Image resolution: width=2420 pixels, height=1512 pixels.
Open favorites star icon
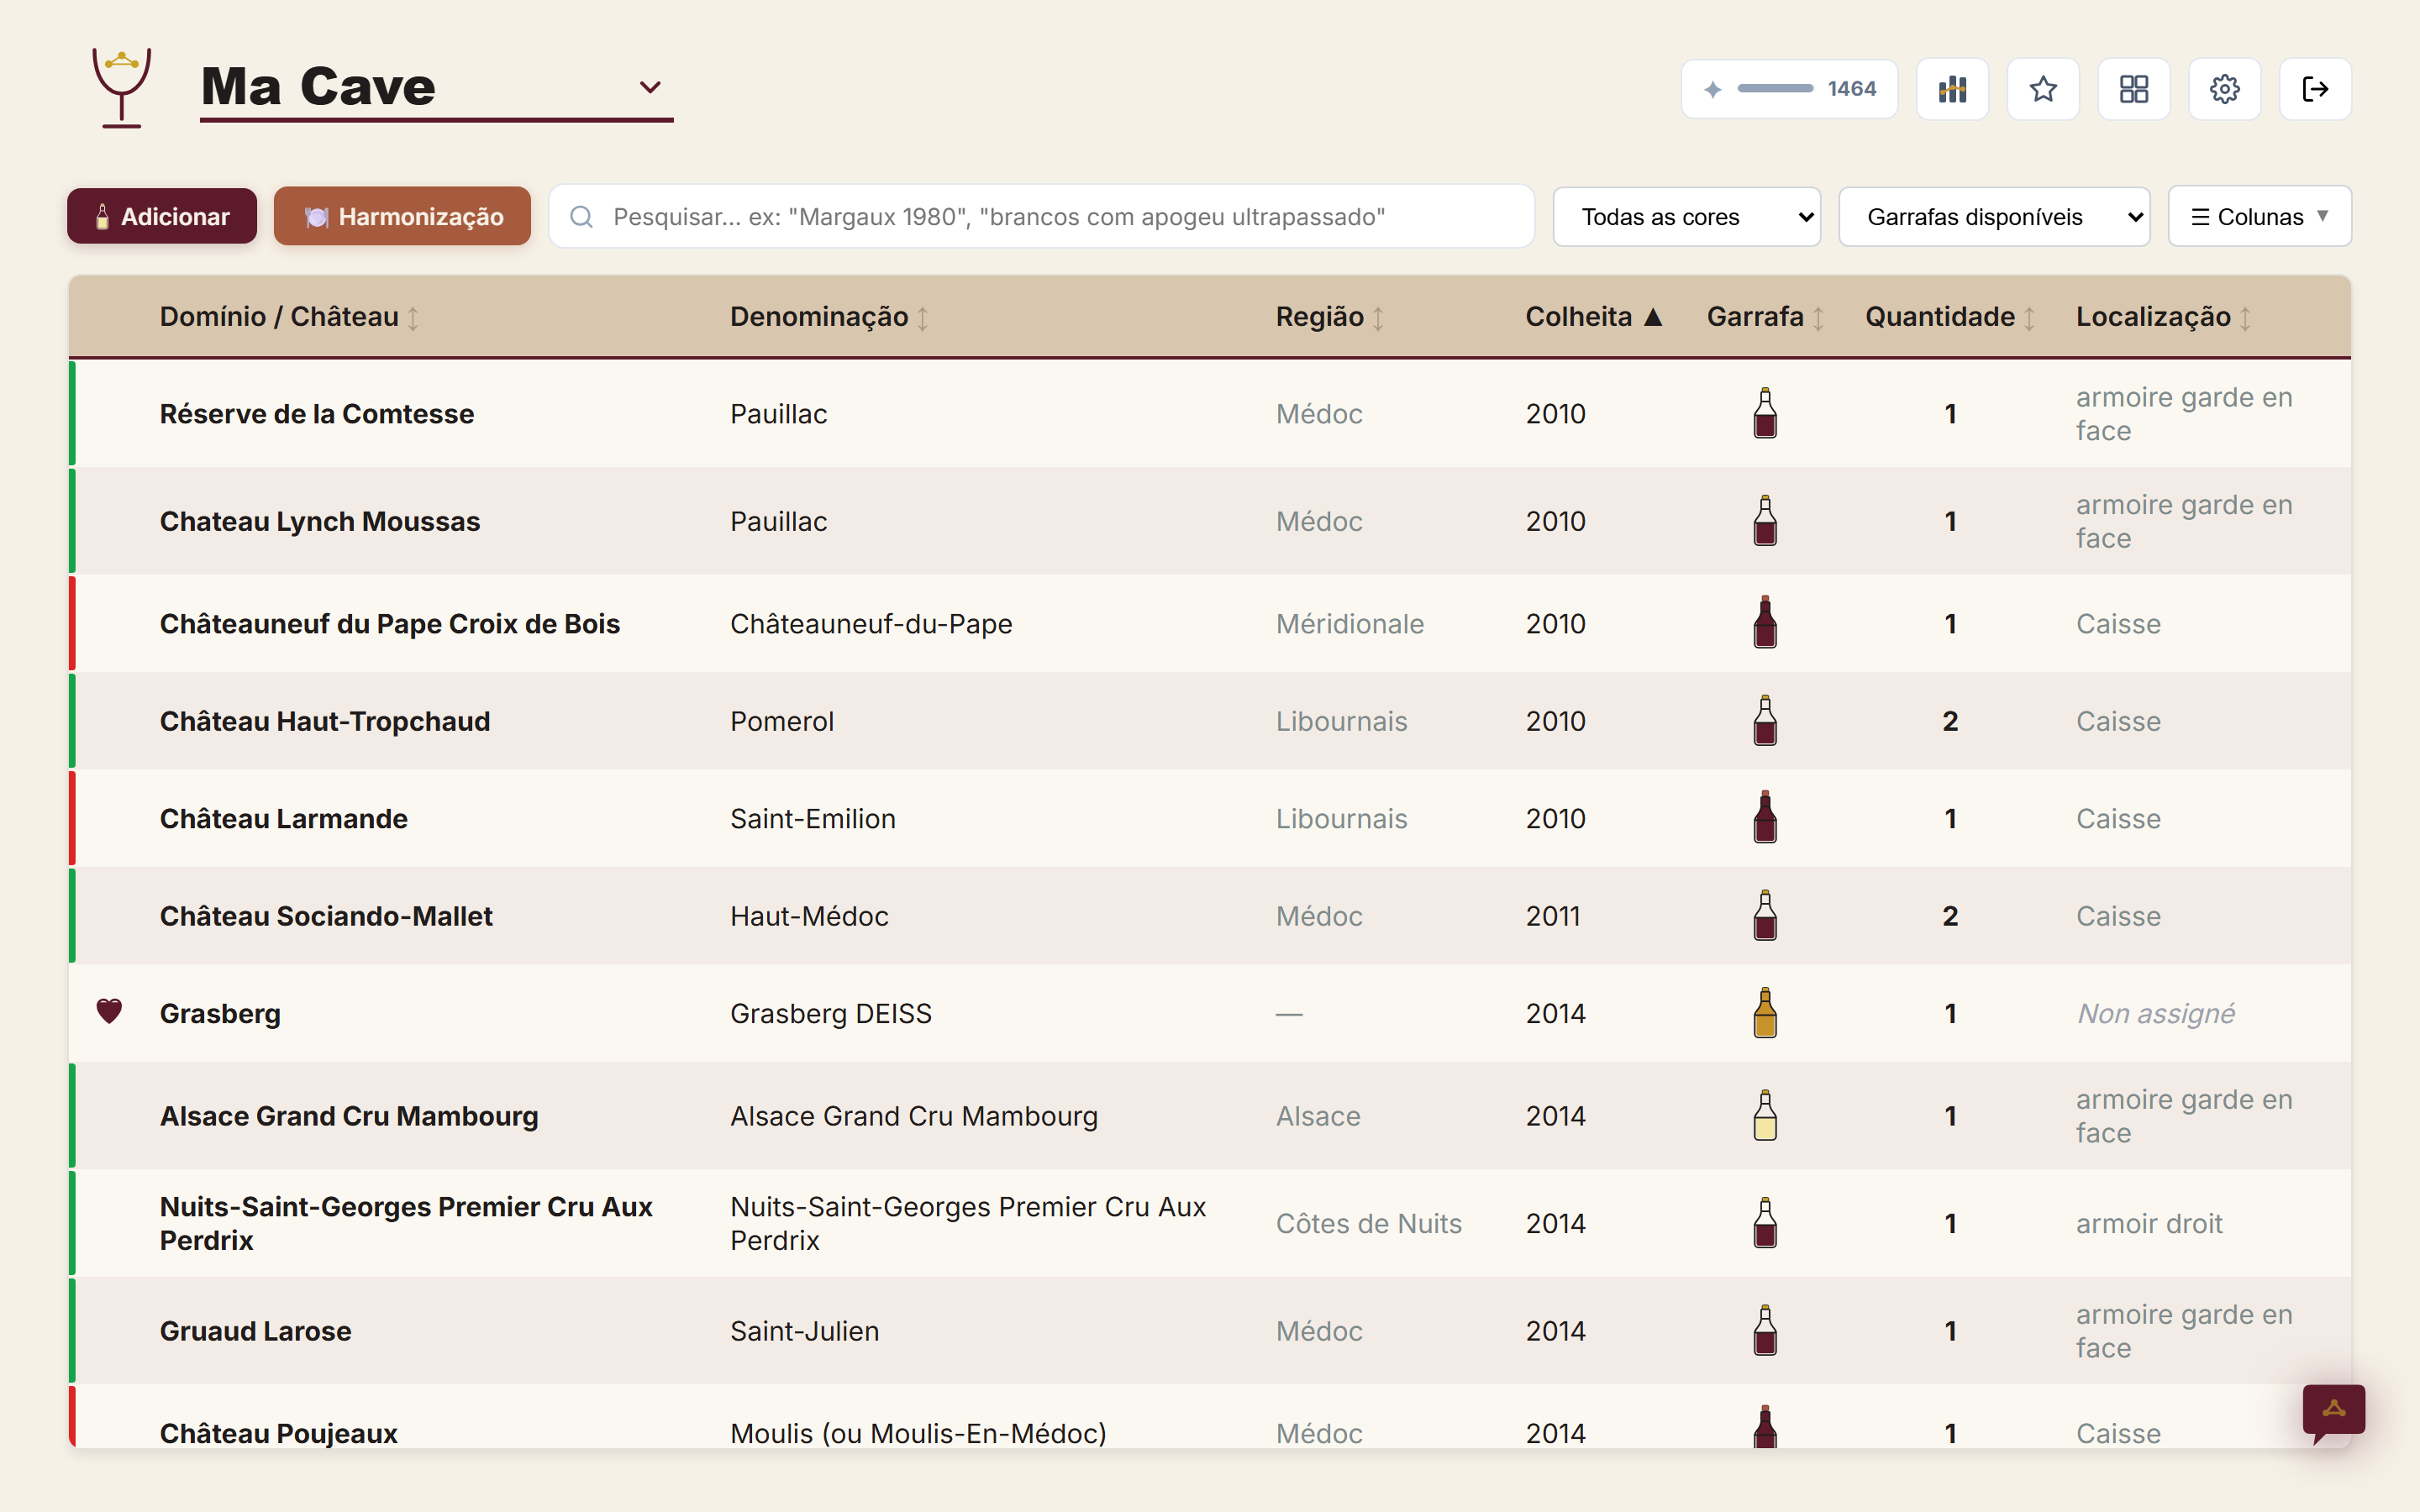[x=2043, y=89]
